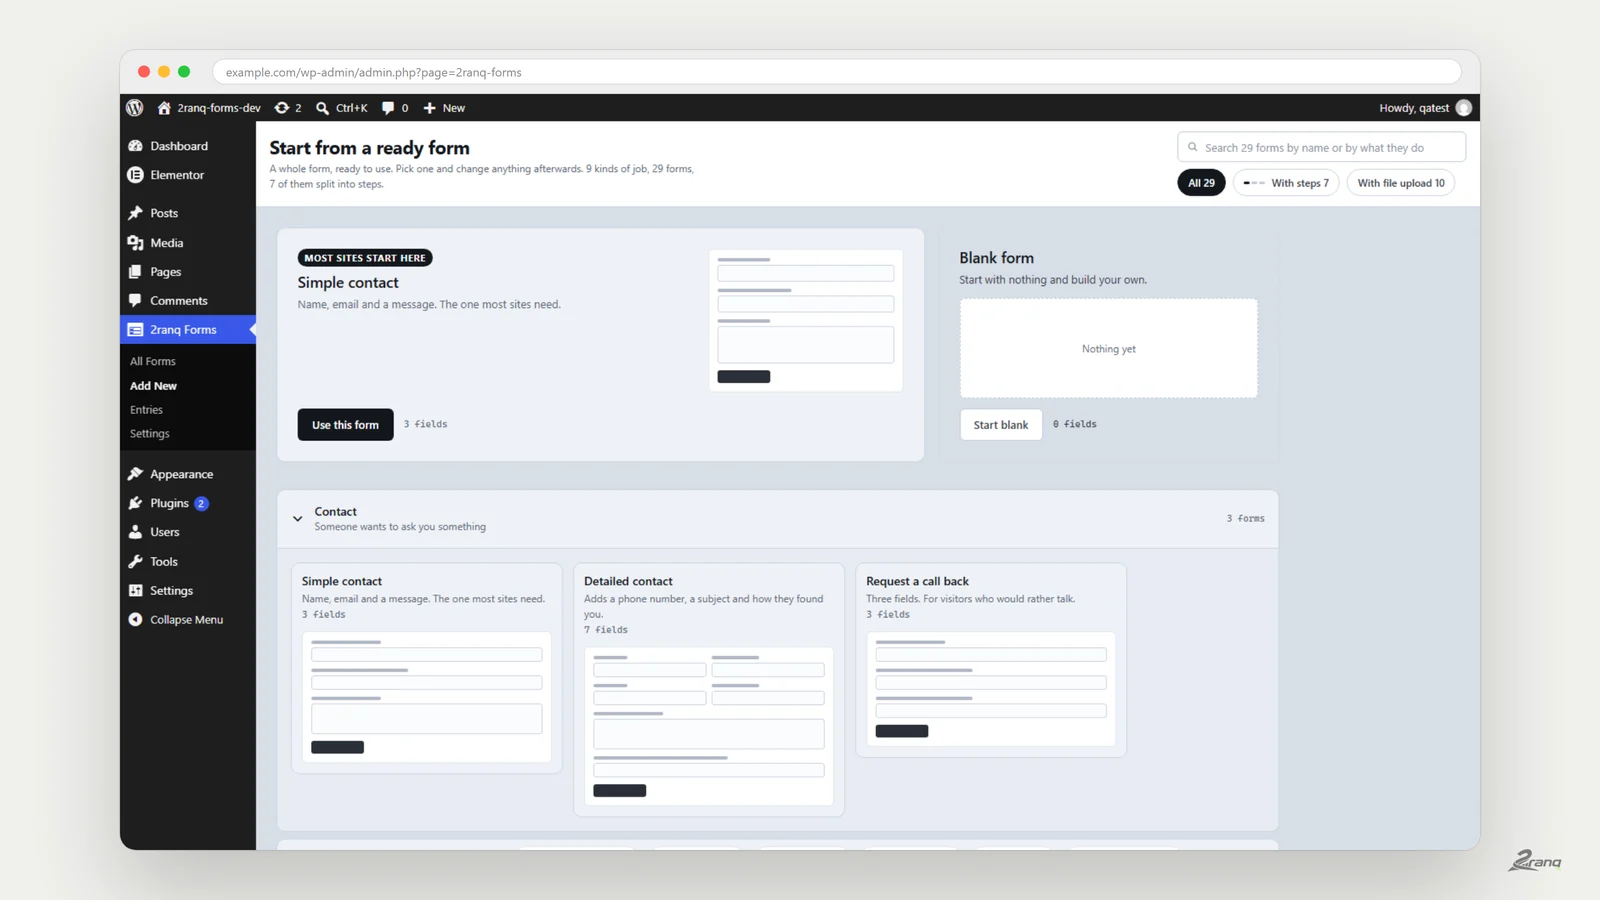Click the 7 fields label
Screen dimensions: 1600x900
coord(606,630)
